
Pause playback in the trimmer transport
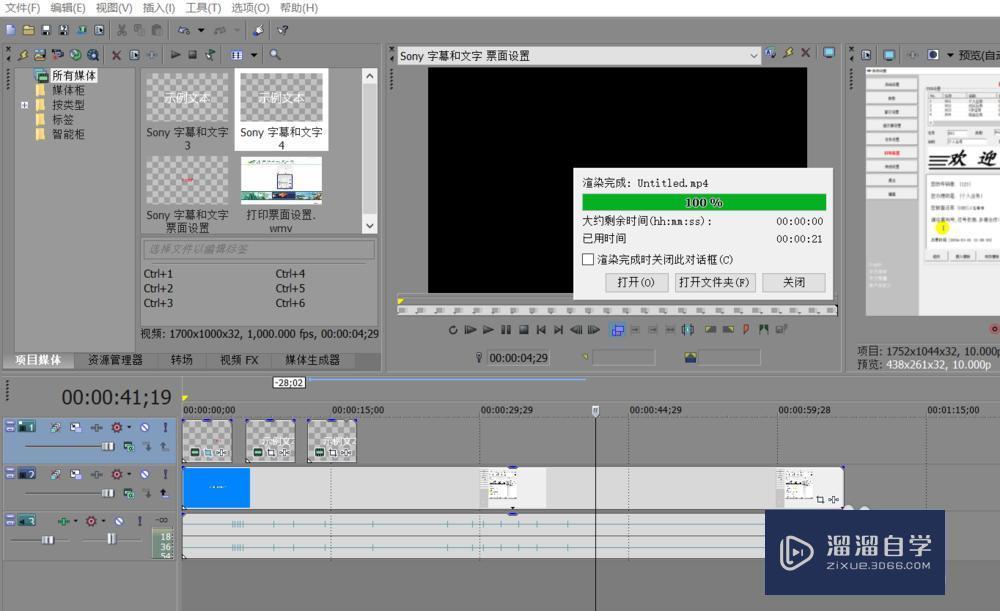(506, 330)
